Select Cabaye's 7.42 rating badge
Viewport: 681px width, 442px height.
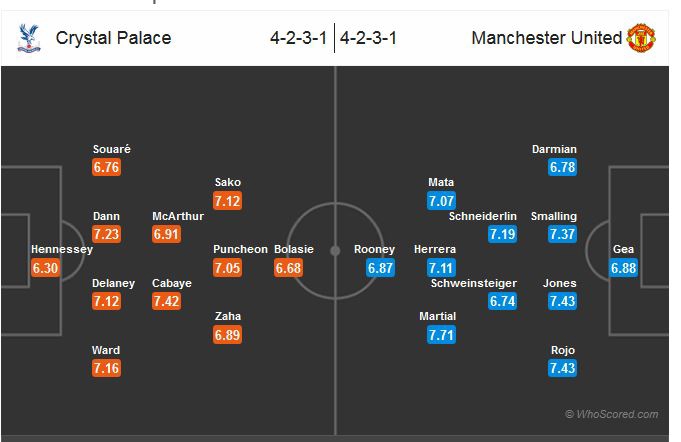tap(167, 302)
